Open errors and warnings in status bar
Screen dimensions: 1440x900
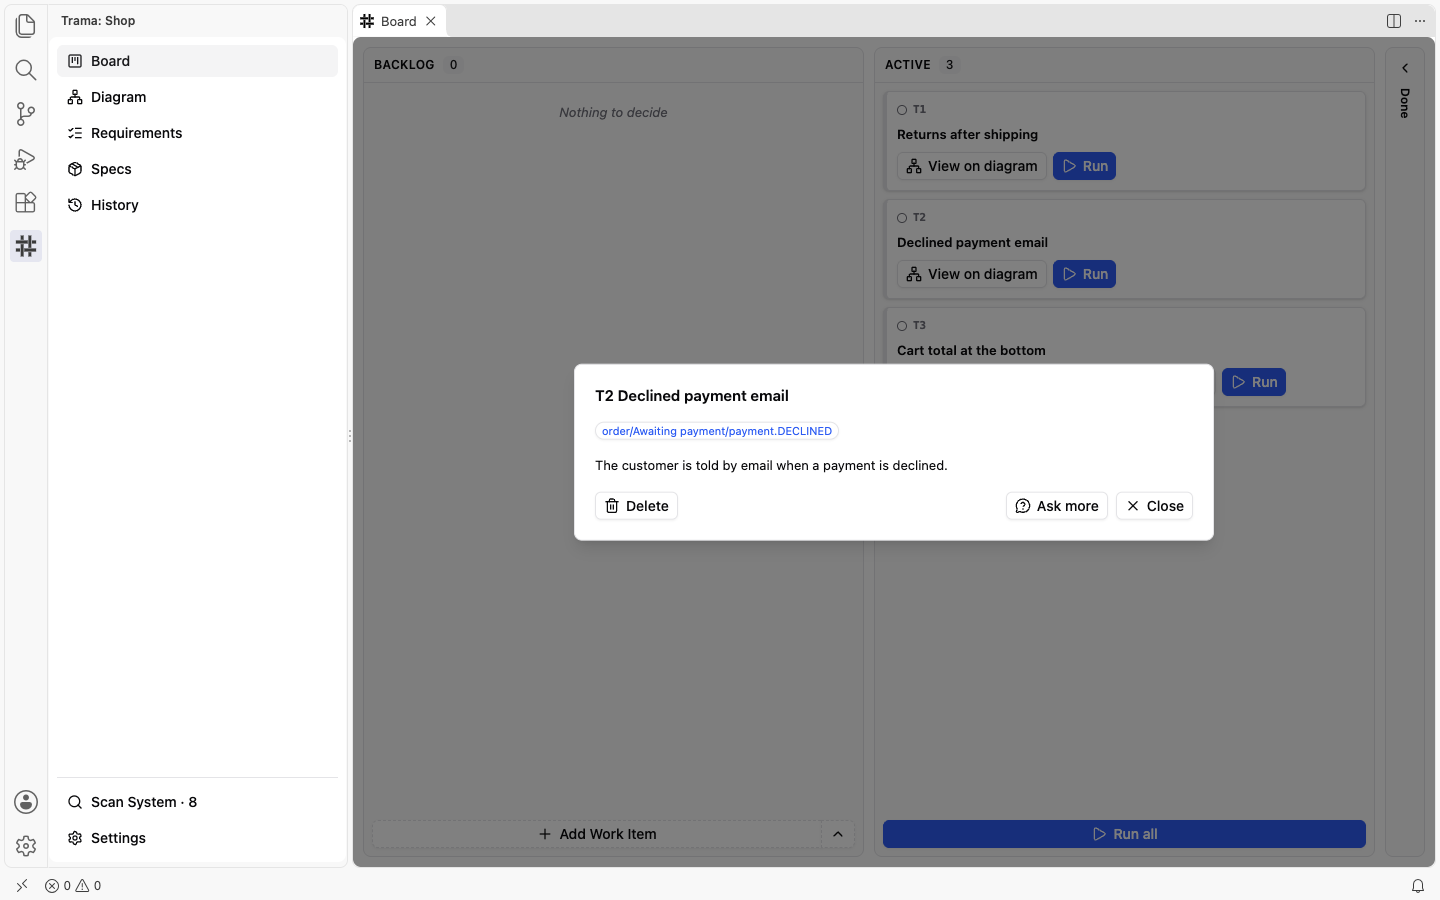pos(73,886)
